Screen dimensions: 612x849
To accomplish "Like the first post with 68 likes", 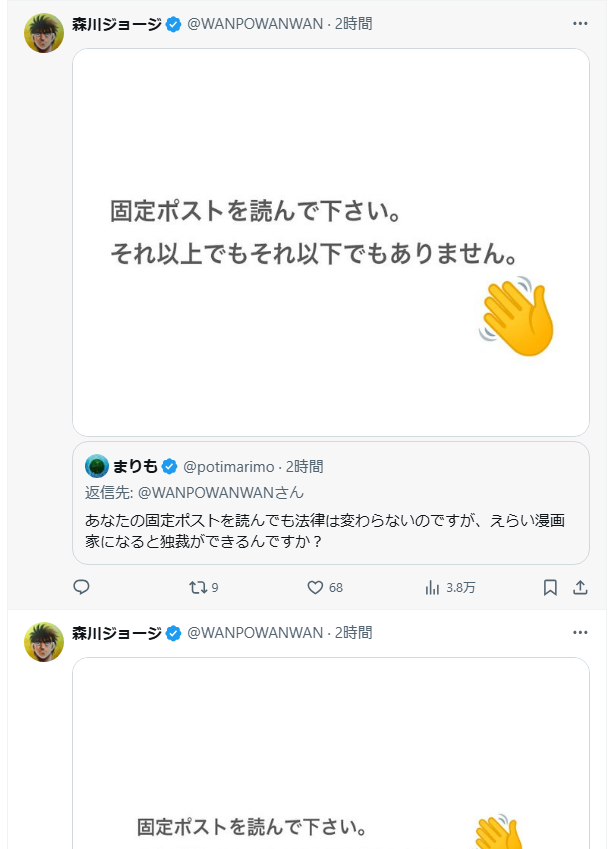I will (315, 588).
